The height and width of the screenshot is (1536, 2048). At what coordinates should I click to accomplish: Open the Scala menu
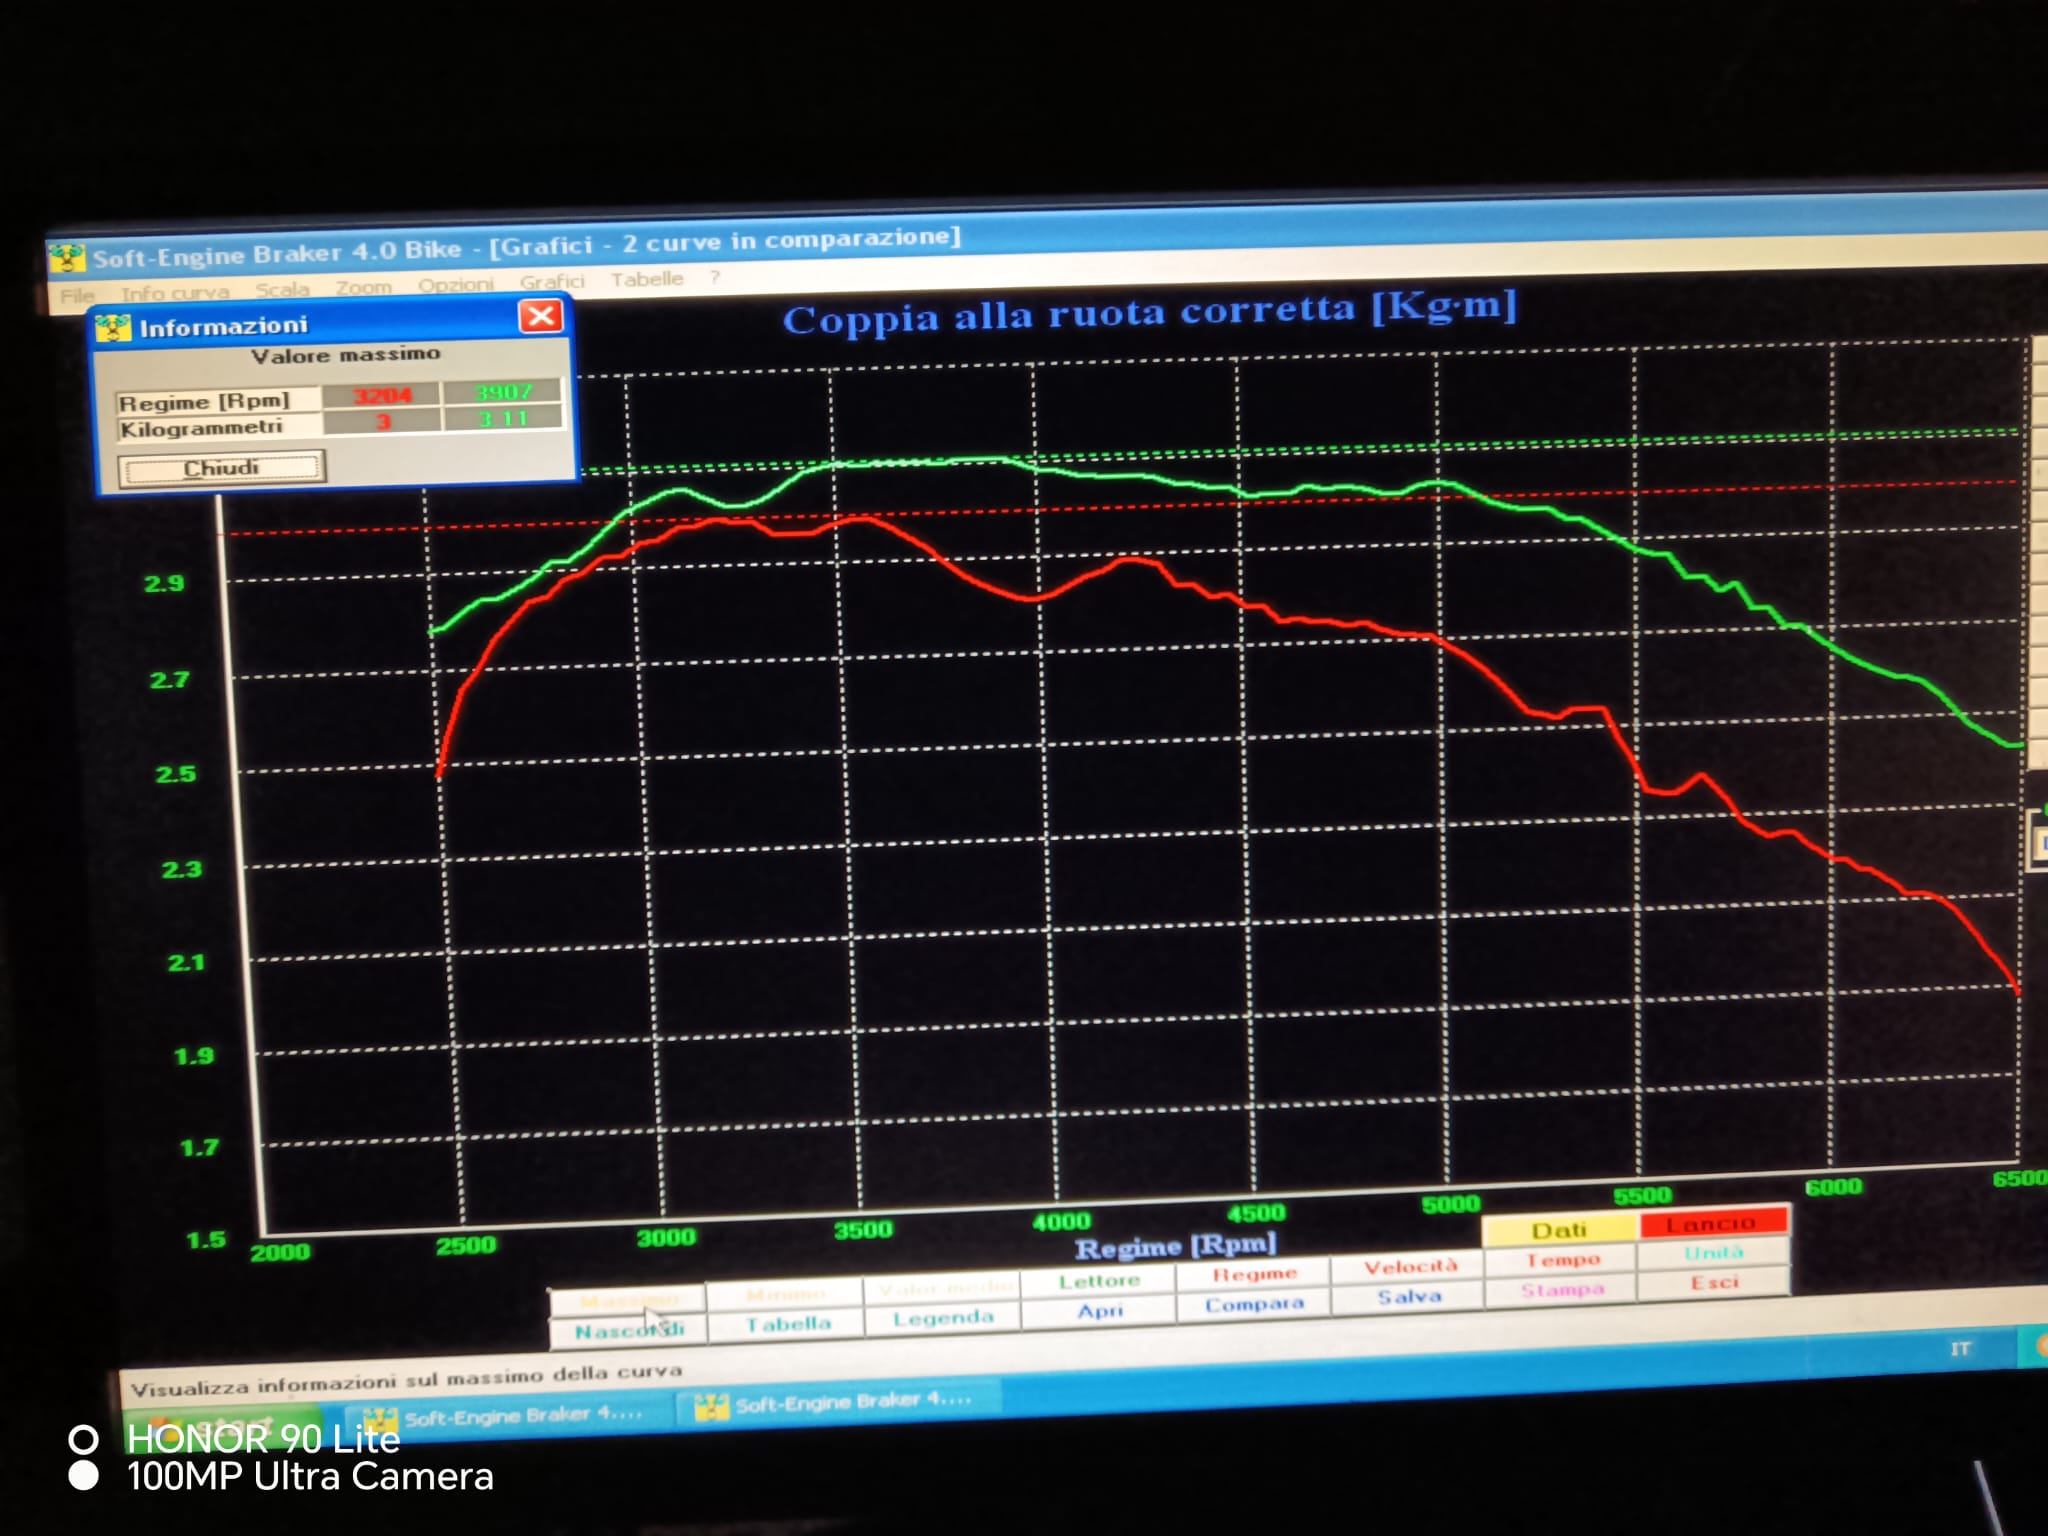[x=282, y=289]
